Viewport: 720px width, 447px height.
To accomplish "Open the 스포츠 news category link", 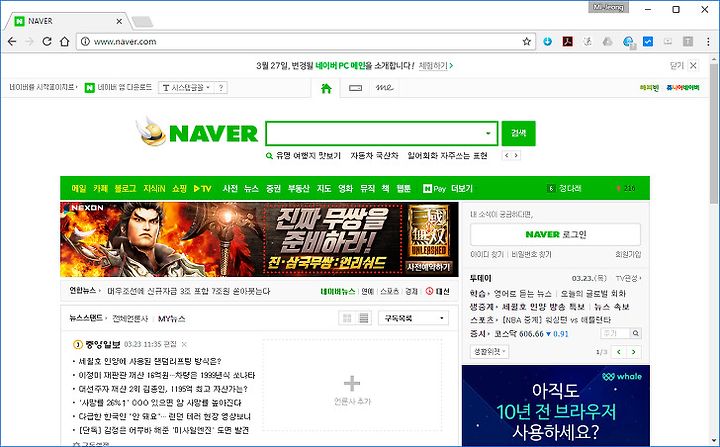I will pyautogui.click(x=389, y=291).
